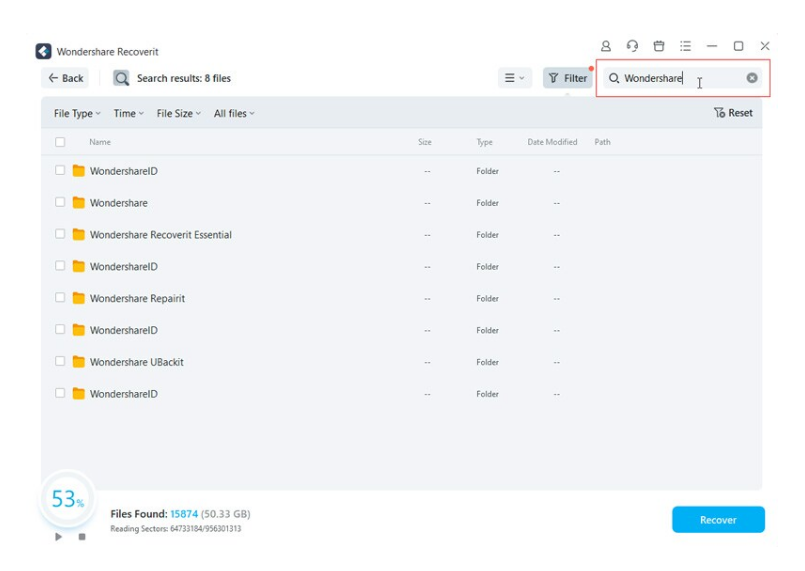Sort by the Type column header
The width and height of the screenshot is (805, 571).
484,142
